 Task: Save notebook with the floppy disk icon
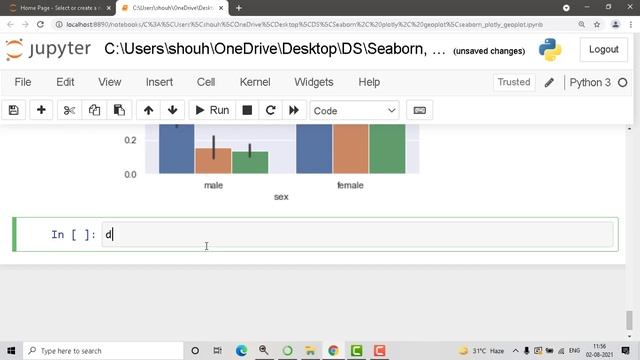(x=13, y=110)
